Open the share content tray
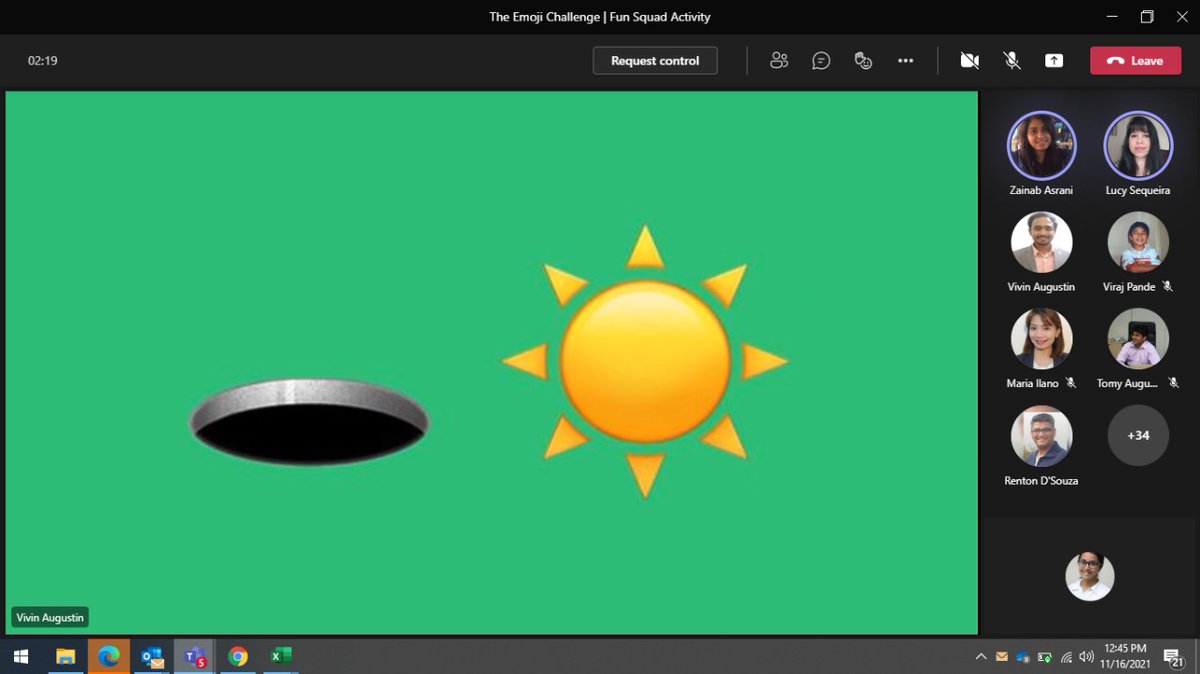1200x674 pixels. click(1054, 61)
